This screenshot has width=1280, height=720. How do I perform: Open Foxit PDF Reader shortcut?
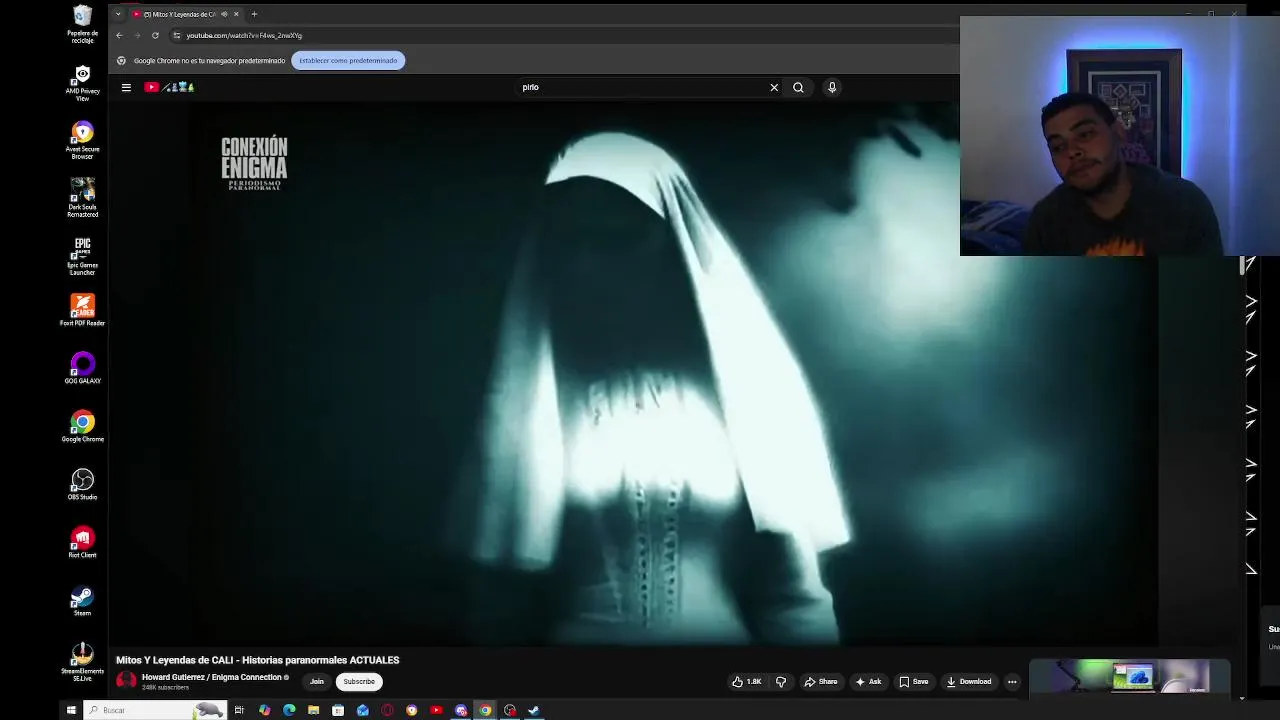(x=82, y=311)
